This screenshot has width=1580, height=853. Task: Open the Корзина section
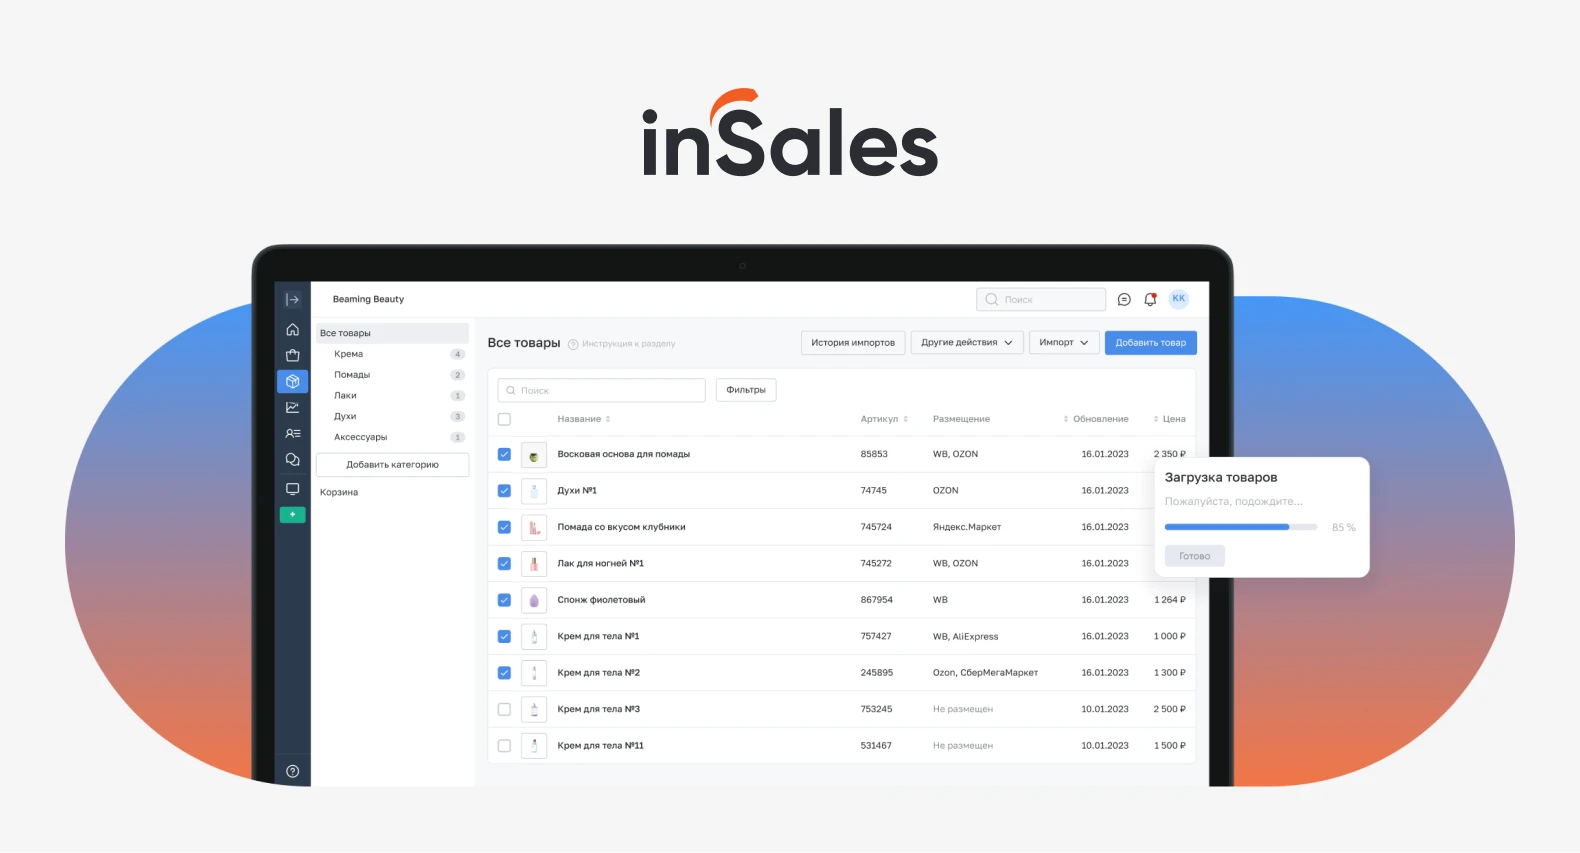pyautogui.click(x=339, y=492)
